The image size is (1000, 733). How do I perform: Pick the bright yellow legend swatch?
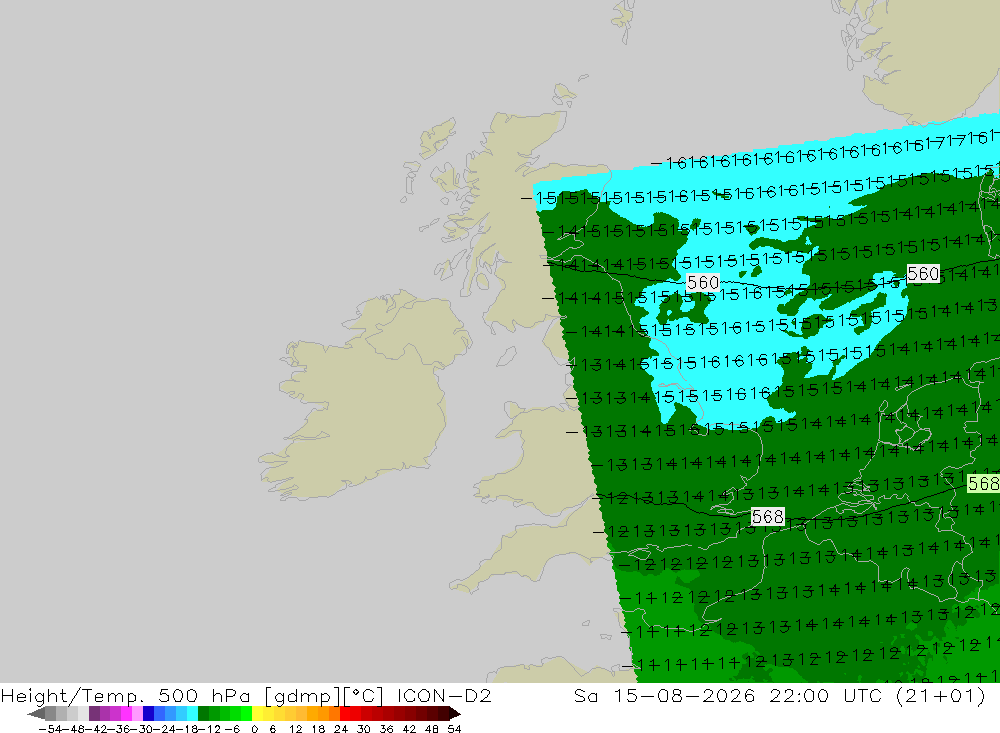(x=257, y=714)
